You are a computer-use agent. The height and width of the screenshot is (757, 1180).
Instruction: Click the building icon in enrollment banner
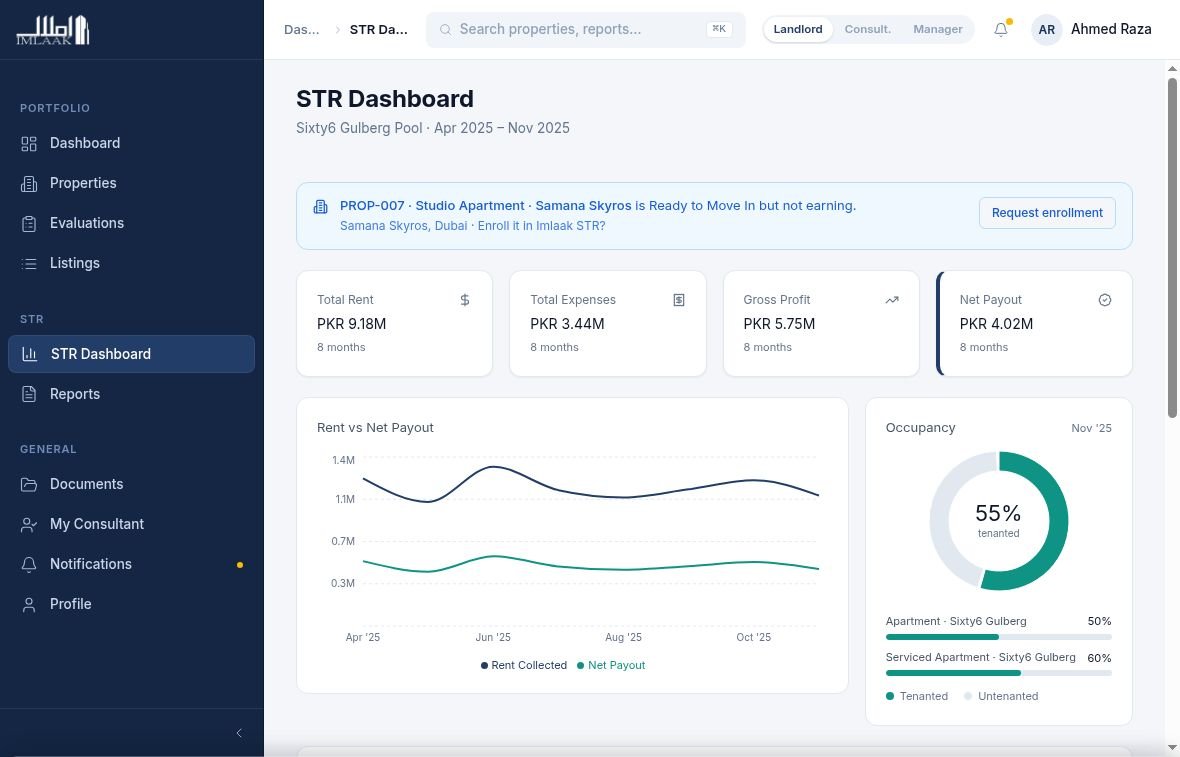(321, 207)
